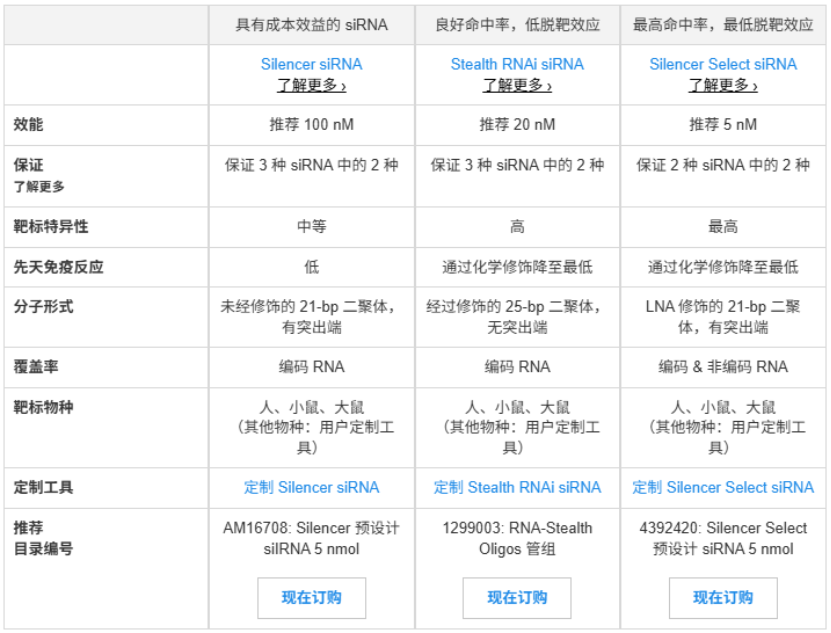Screen dimensions: 831x633
Task: Open the Silencer Select siRNA product link
Action: pyautogui.click(x=722, y=64)
